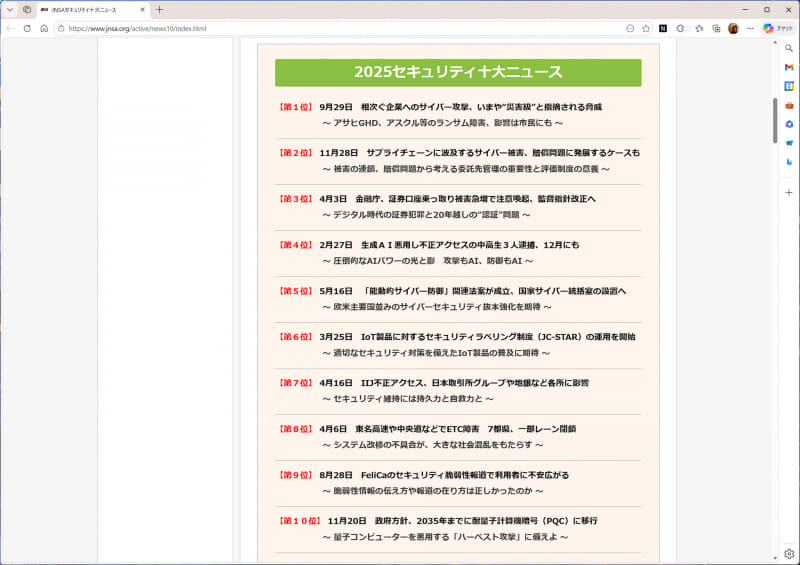Open a new browser tab
This screenshot has height=565, width=800.
(x=159, y=10)
